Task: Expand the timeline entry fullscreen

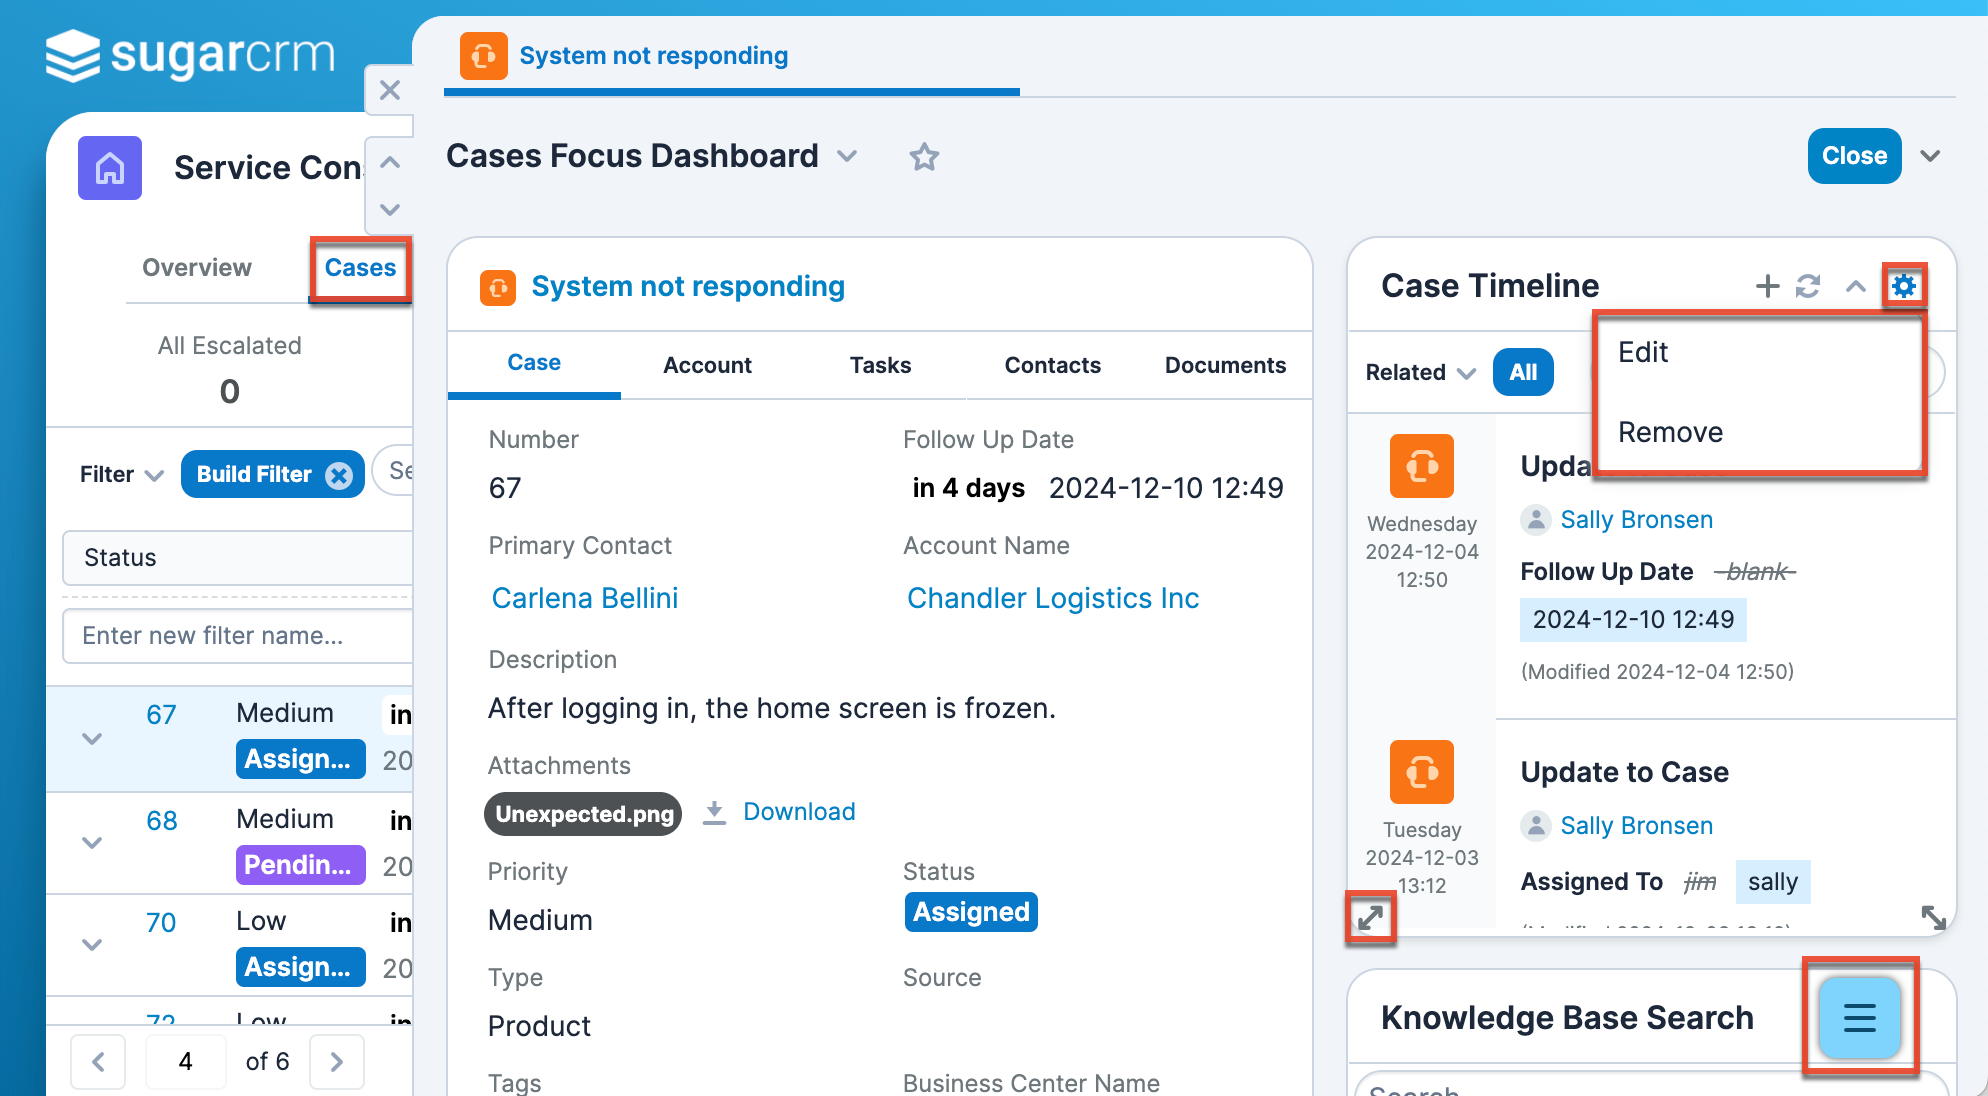Action: point(1371,916)
